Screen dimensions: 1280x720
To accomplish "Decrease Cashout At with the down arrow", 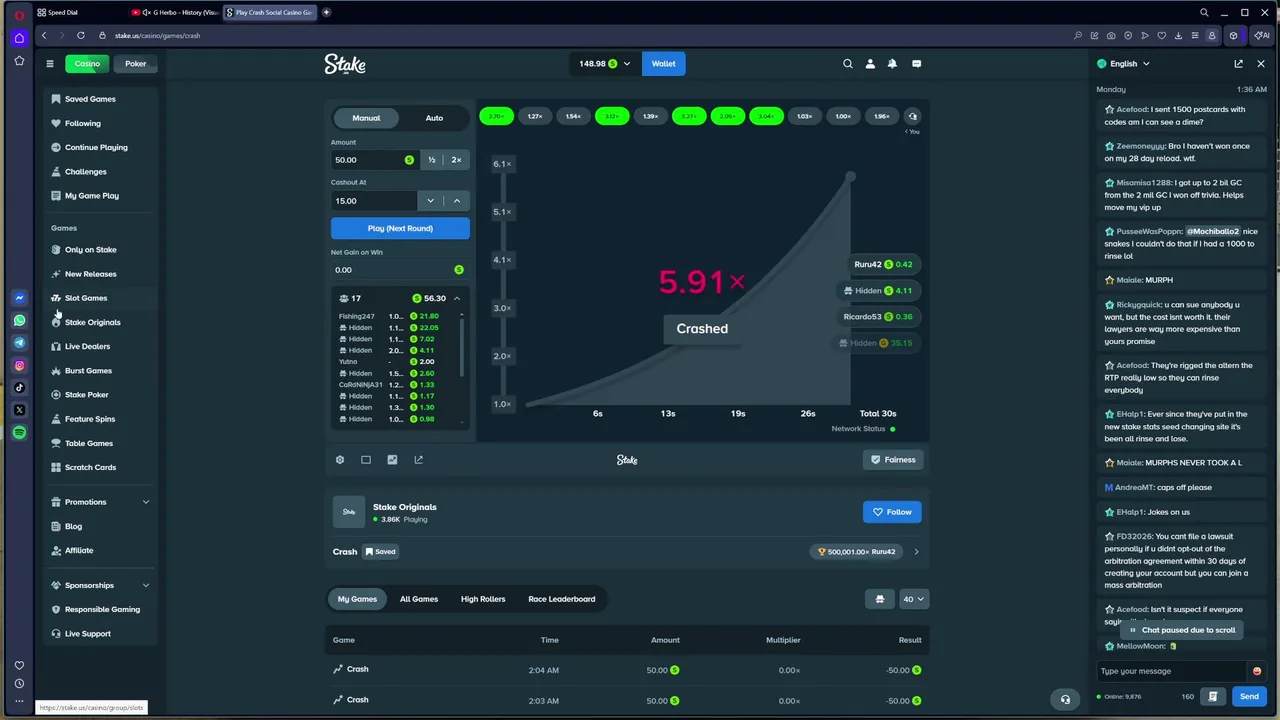I will (430, 201).
